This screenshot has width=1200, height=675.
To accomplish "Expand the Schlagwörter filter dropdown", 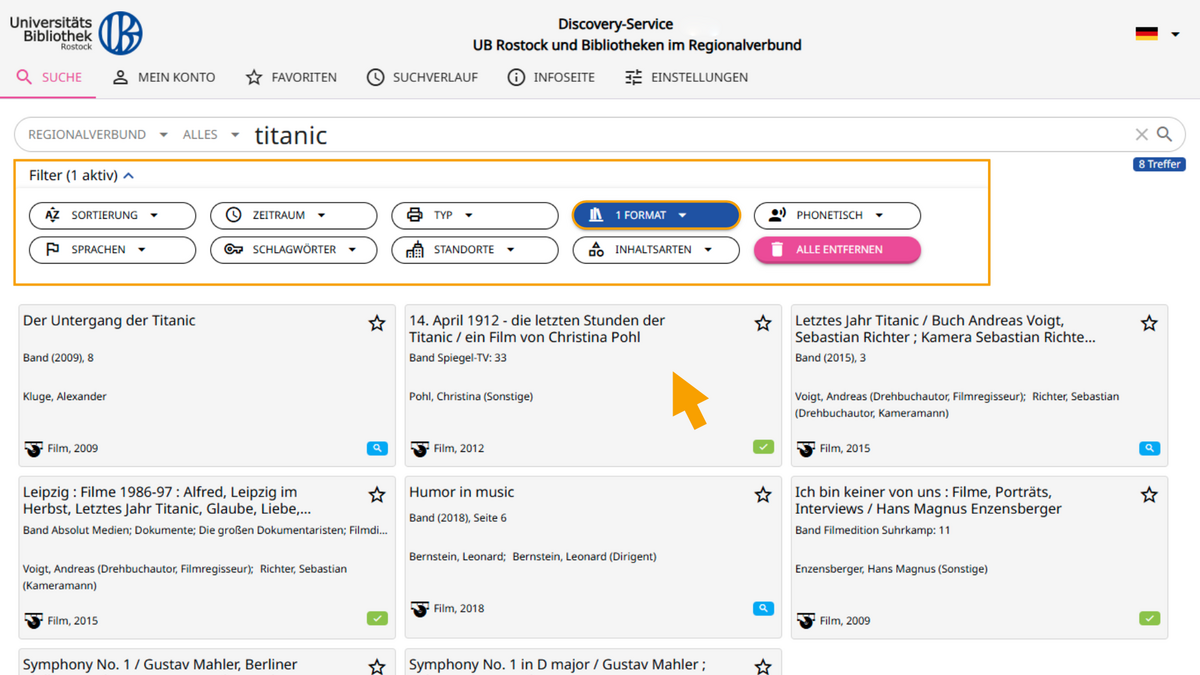I will pyautogui.click(x=293, y=250).
